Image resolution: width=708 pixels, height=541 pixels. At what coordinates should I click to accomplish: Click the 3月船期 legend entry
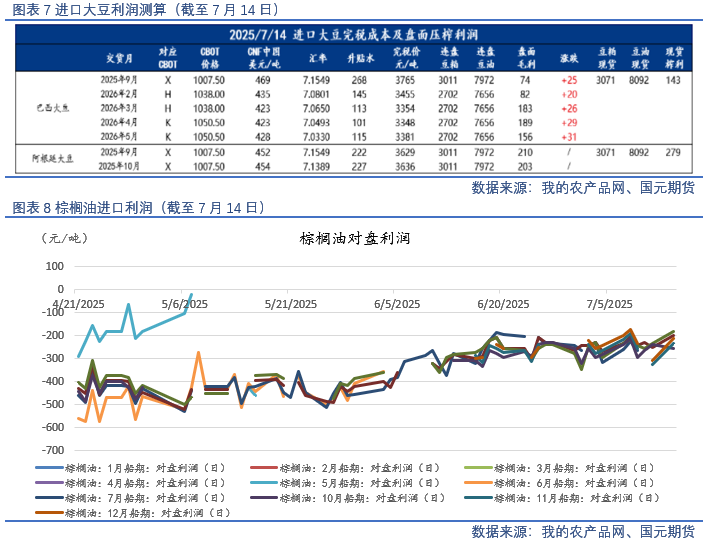(559, 468)
